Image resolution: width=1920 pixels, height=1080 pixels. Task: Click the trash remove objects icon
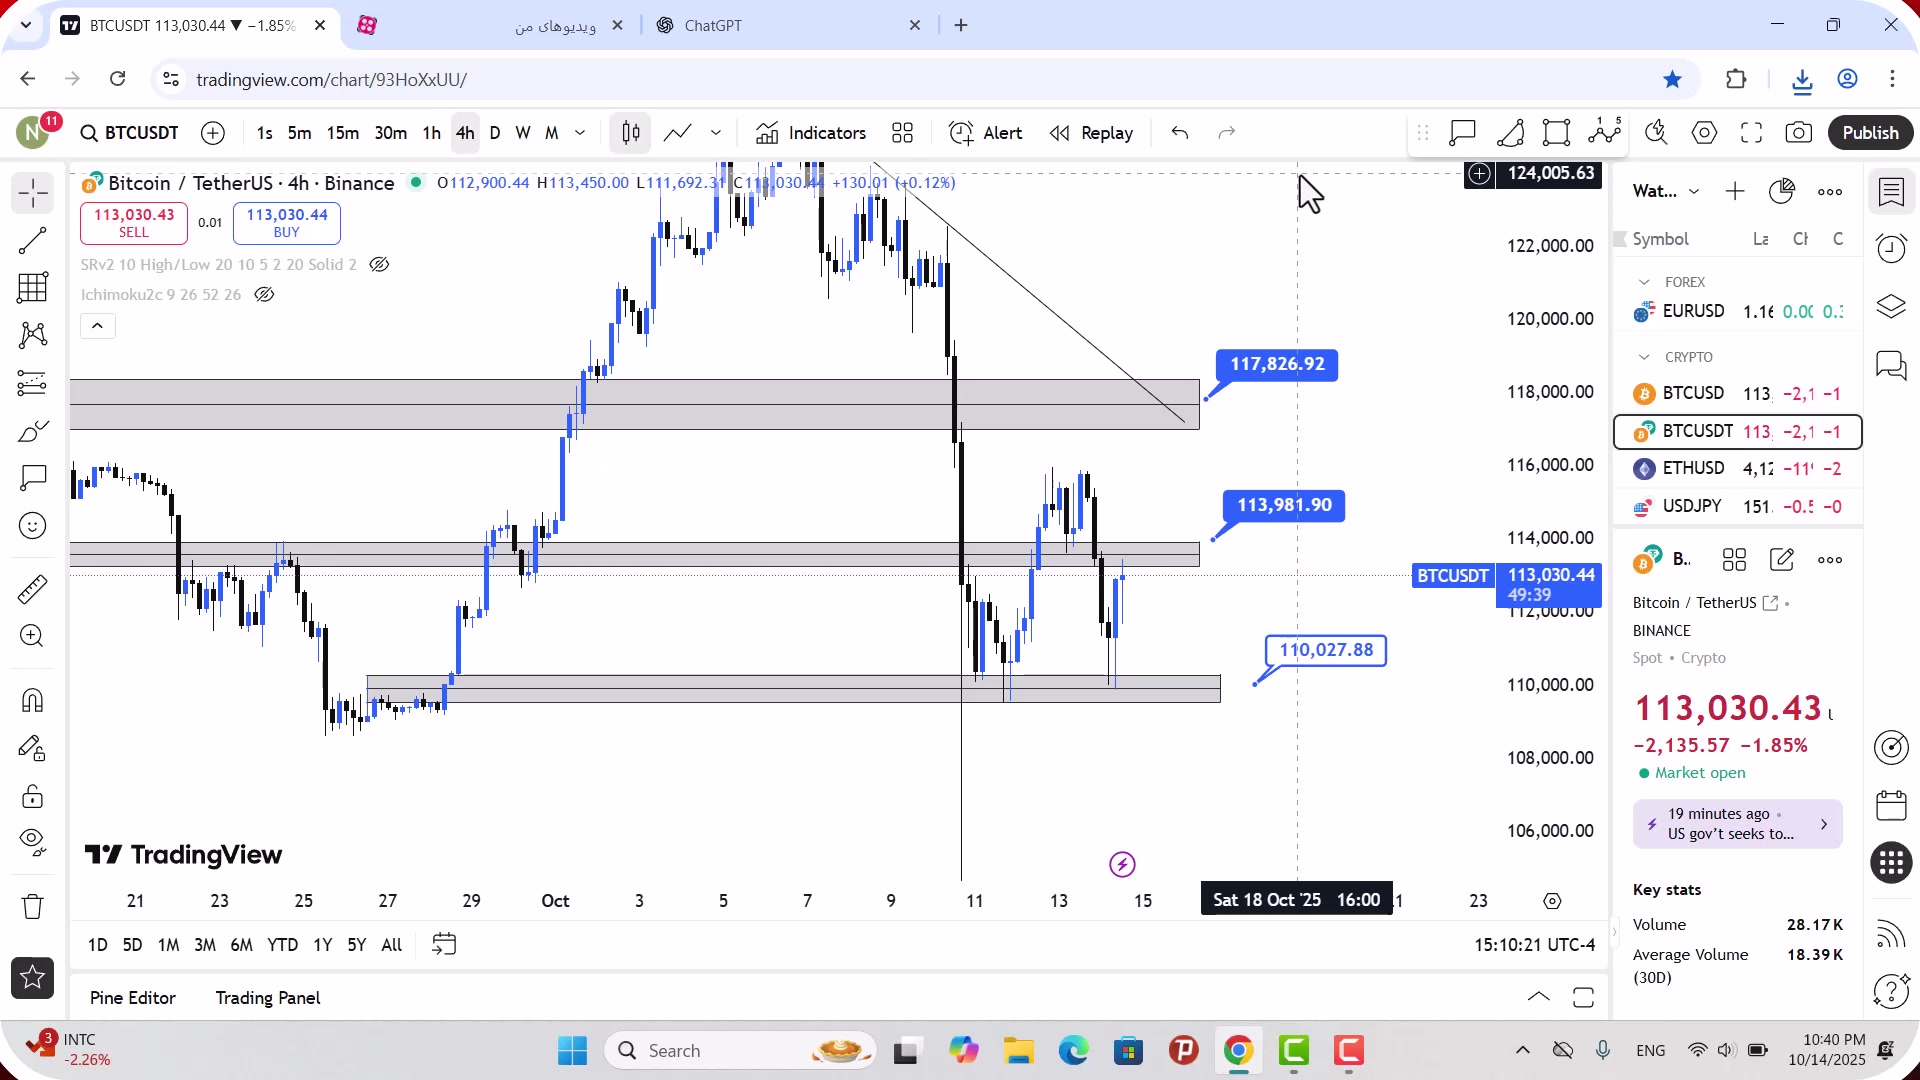(x=32, y=907)
